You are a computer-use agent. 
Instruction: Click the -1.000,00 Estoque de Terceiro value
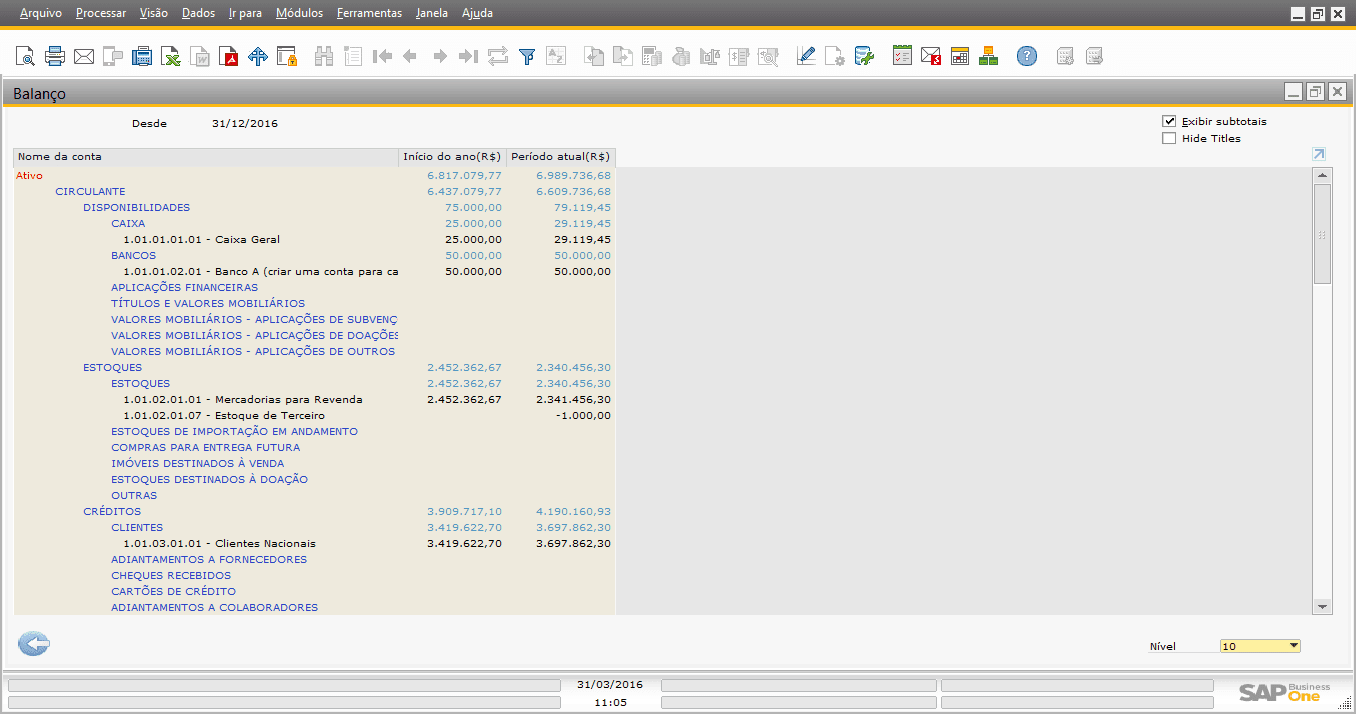click(583, 415)
